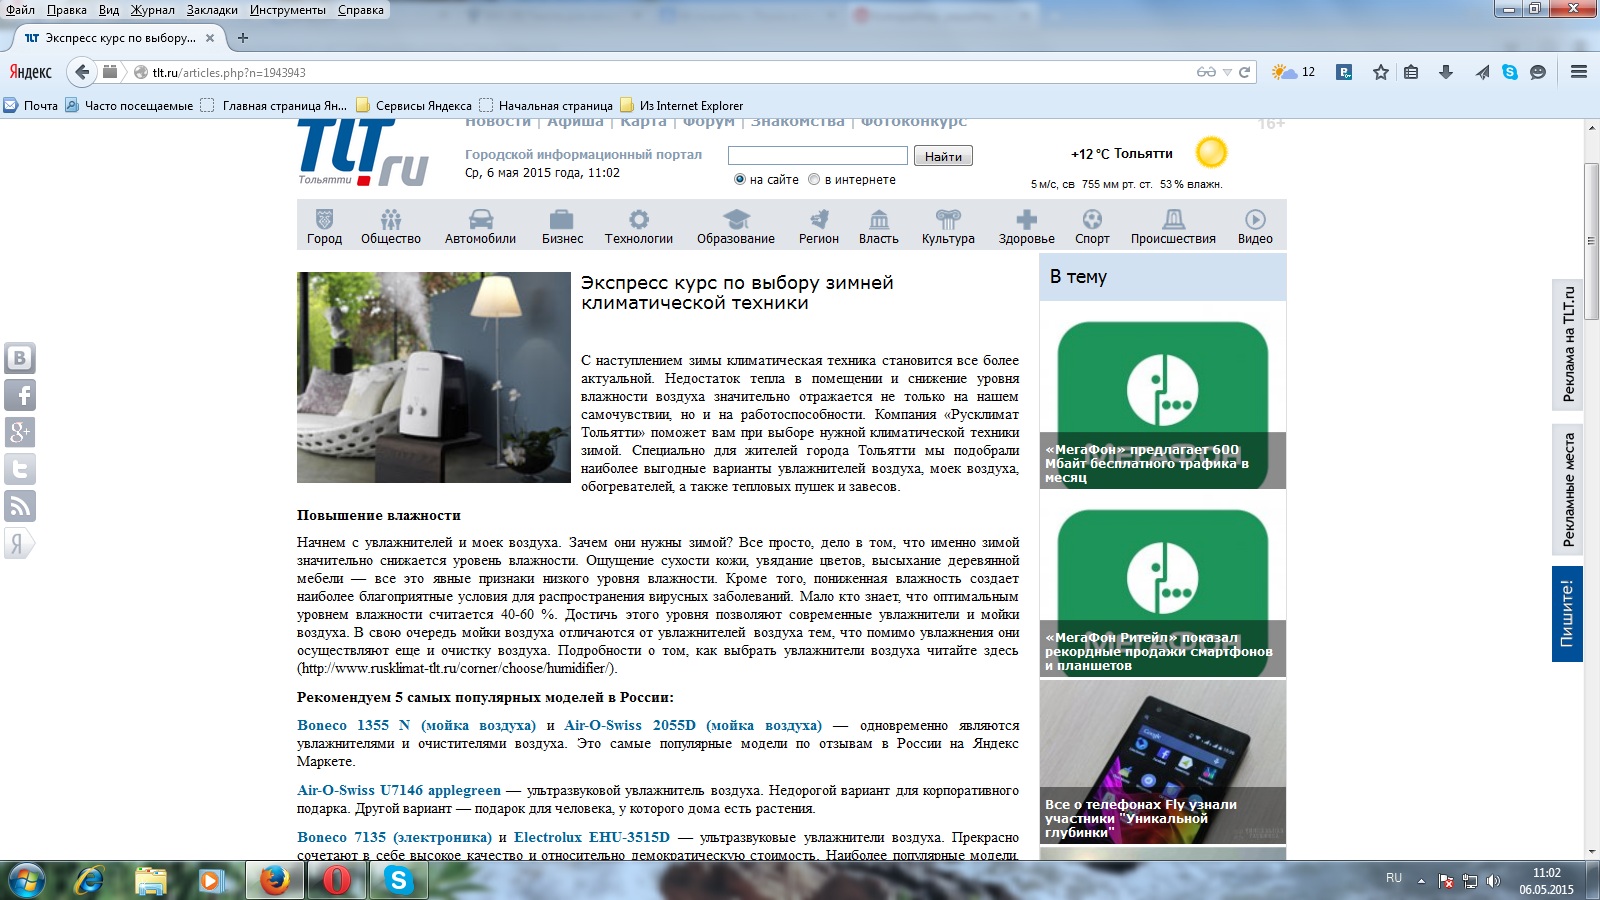Go back using the browser back arrow
1600x900 pixels.
pyautogui.click(x=82, y=72)
